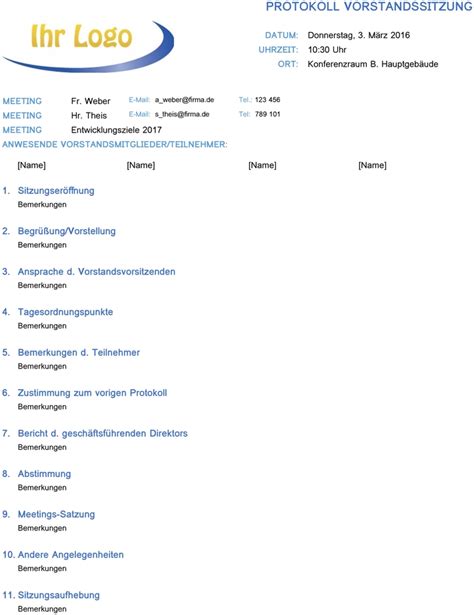This screenshot has width=474, height=615.
Task: Click Bemerkungen under Tagesordnungspunkte
Action: 42,326
